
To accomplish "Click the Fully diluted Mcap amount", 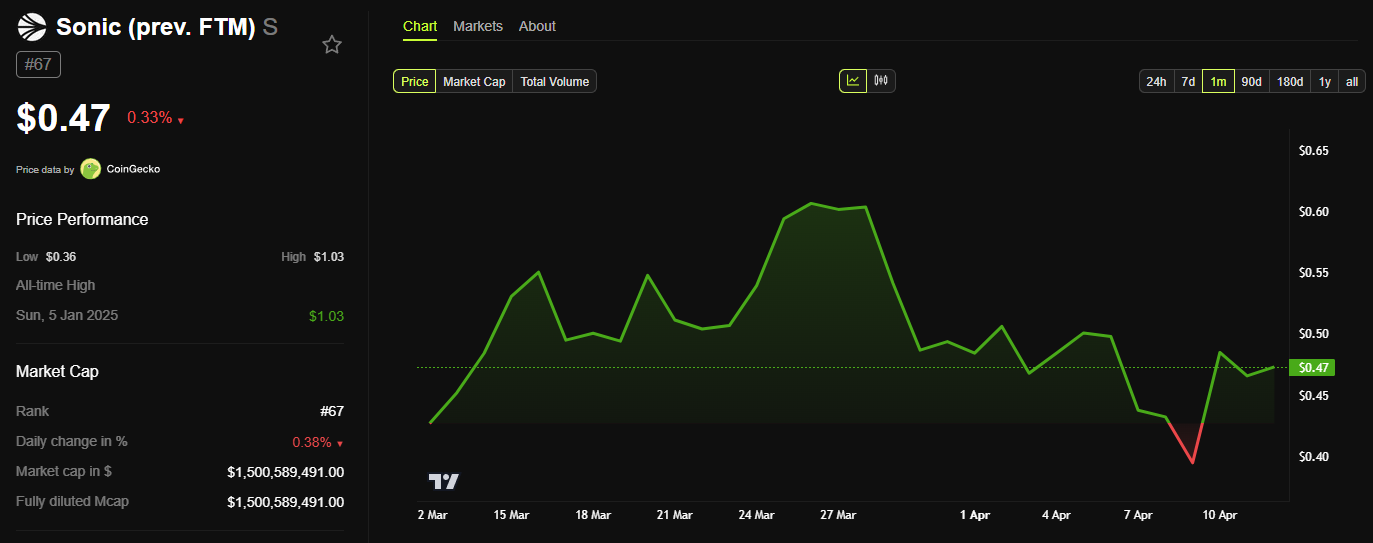I will [x=286, y=502].
